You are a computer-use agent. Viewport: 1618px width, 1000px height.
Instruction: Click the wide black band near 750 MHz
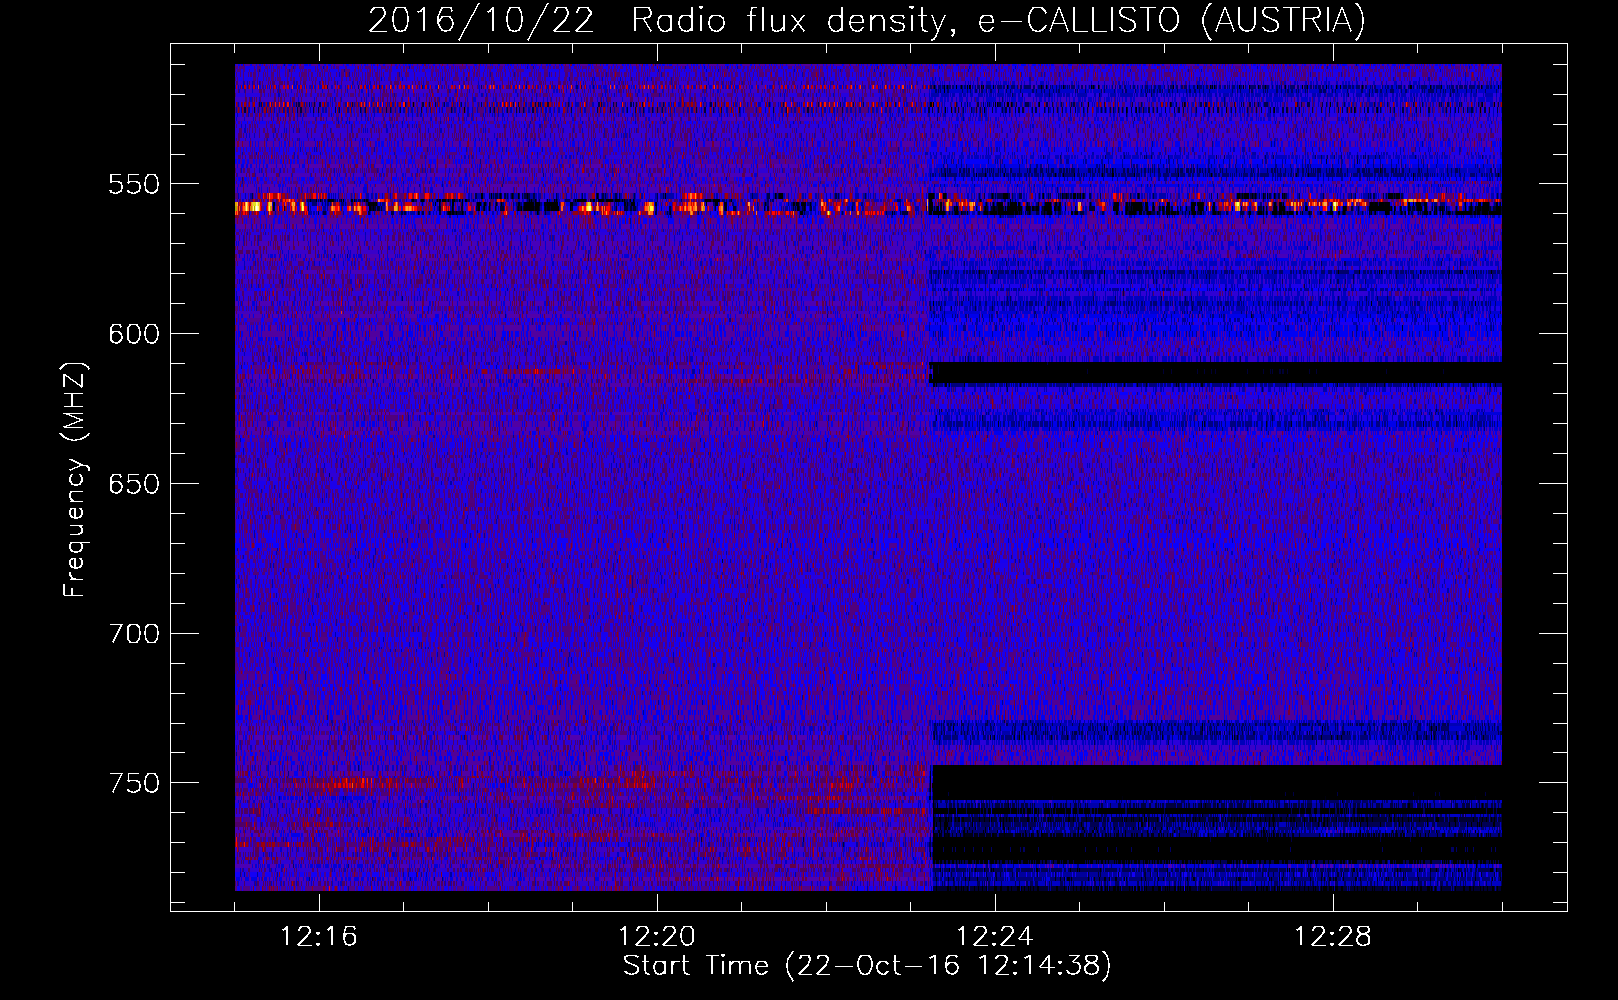click(1216, 783)
